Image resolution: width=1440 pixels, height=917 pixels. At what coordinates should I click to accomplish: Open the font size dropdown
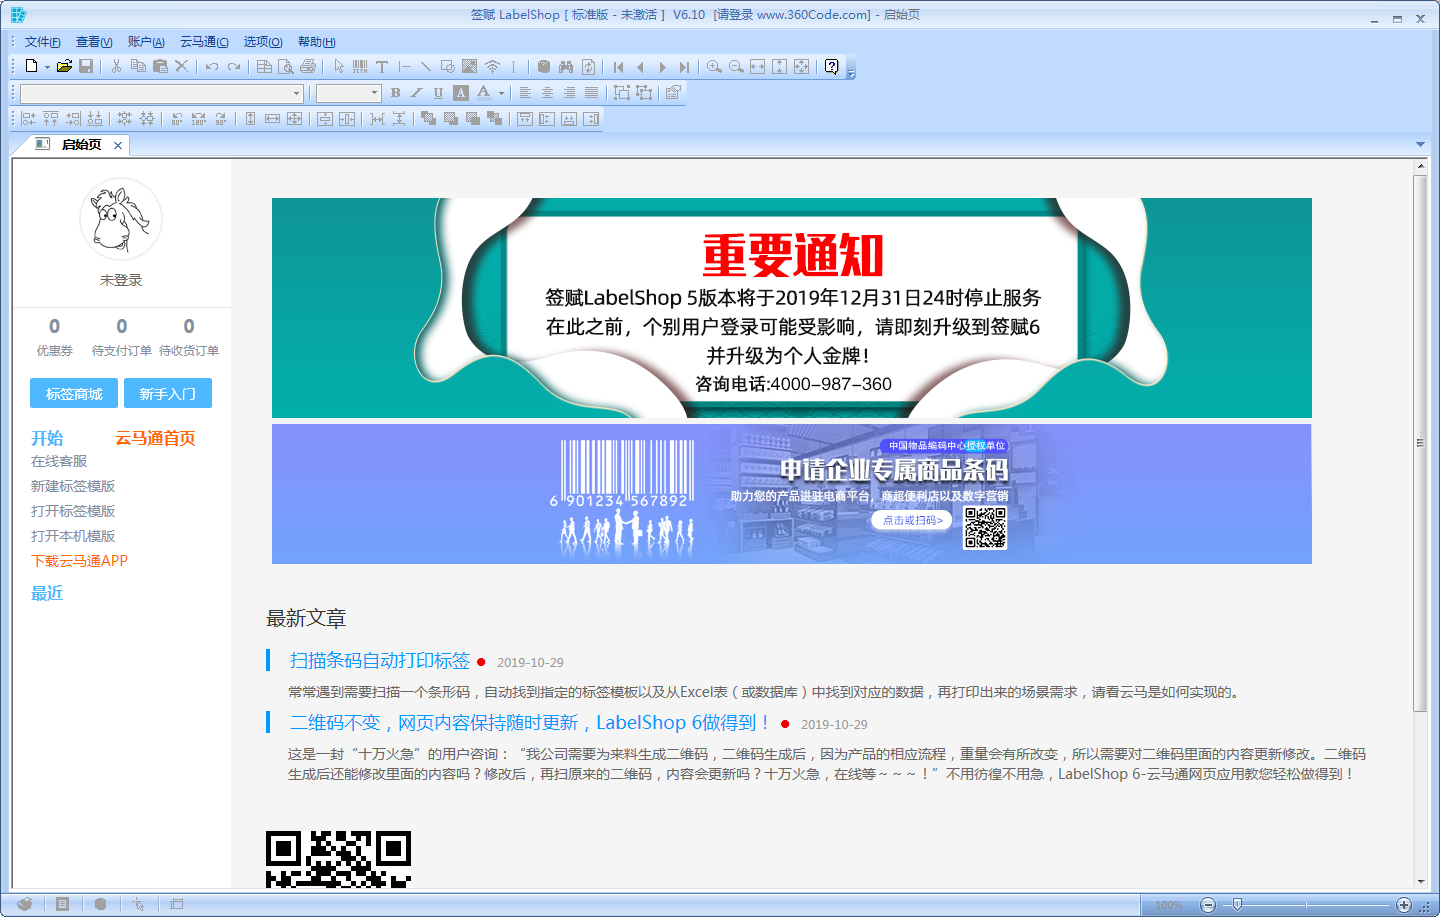tap(375, 94)
